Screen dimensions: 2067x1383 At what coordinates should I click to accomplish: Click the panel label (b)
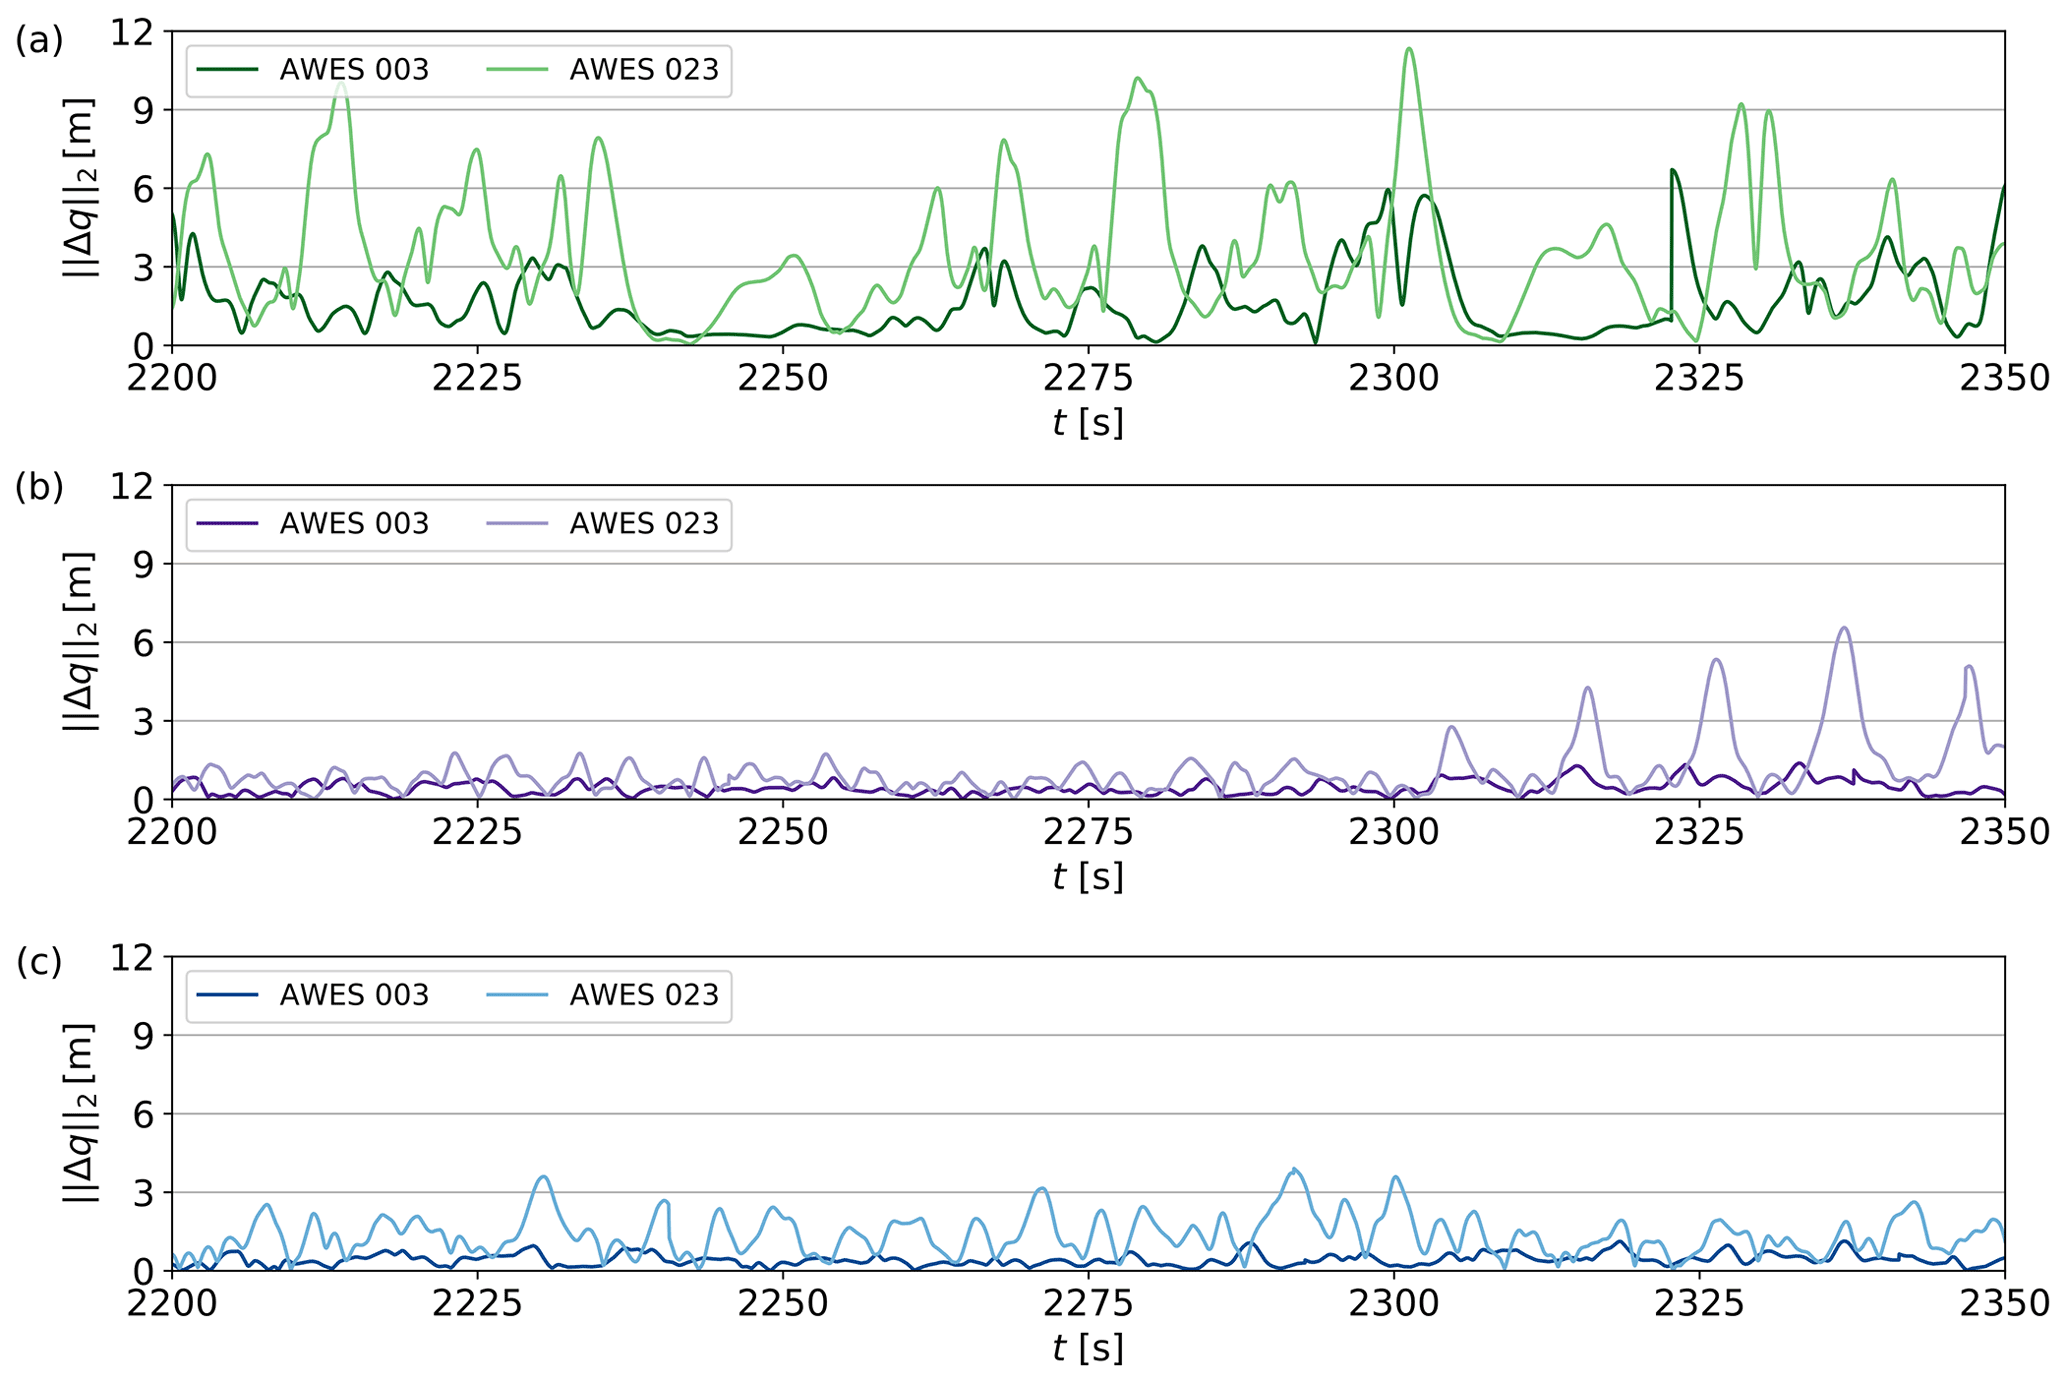point(39,486)
